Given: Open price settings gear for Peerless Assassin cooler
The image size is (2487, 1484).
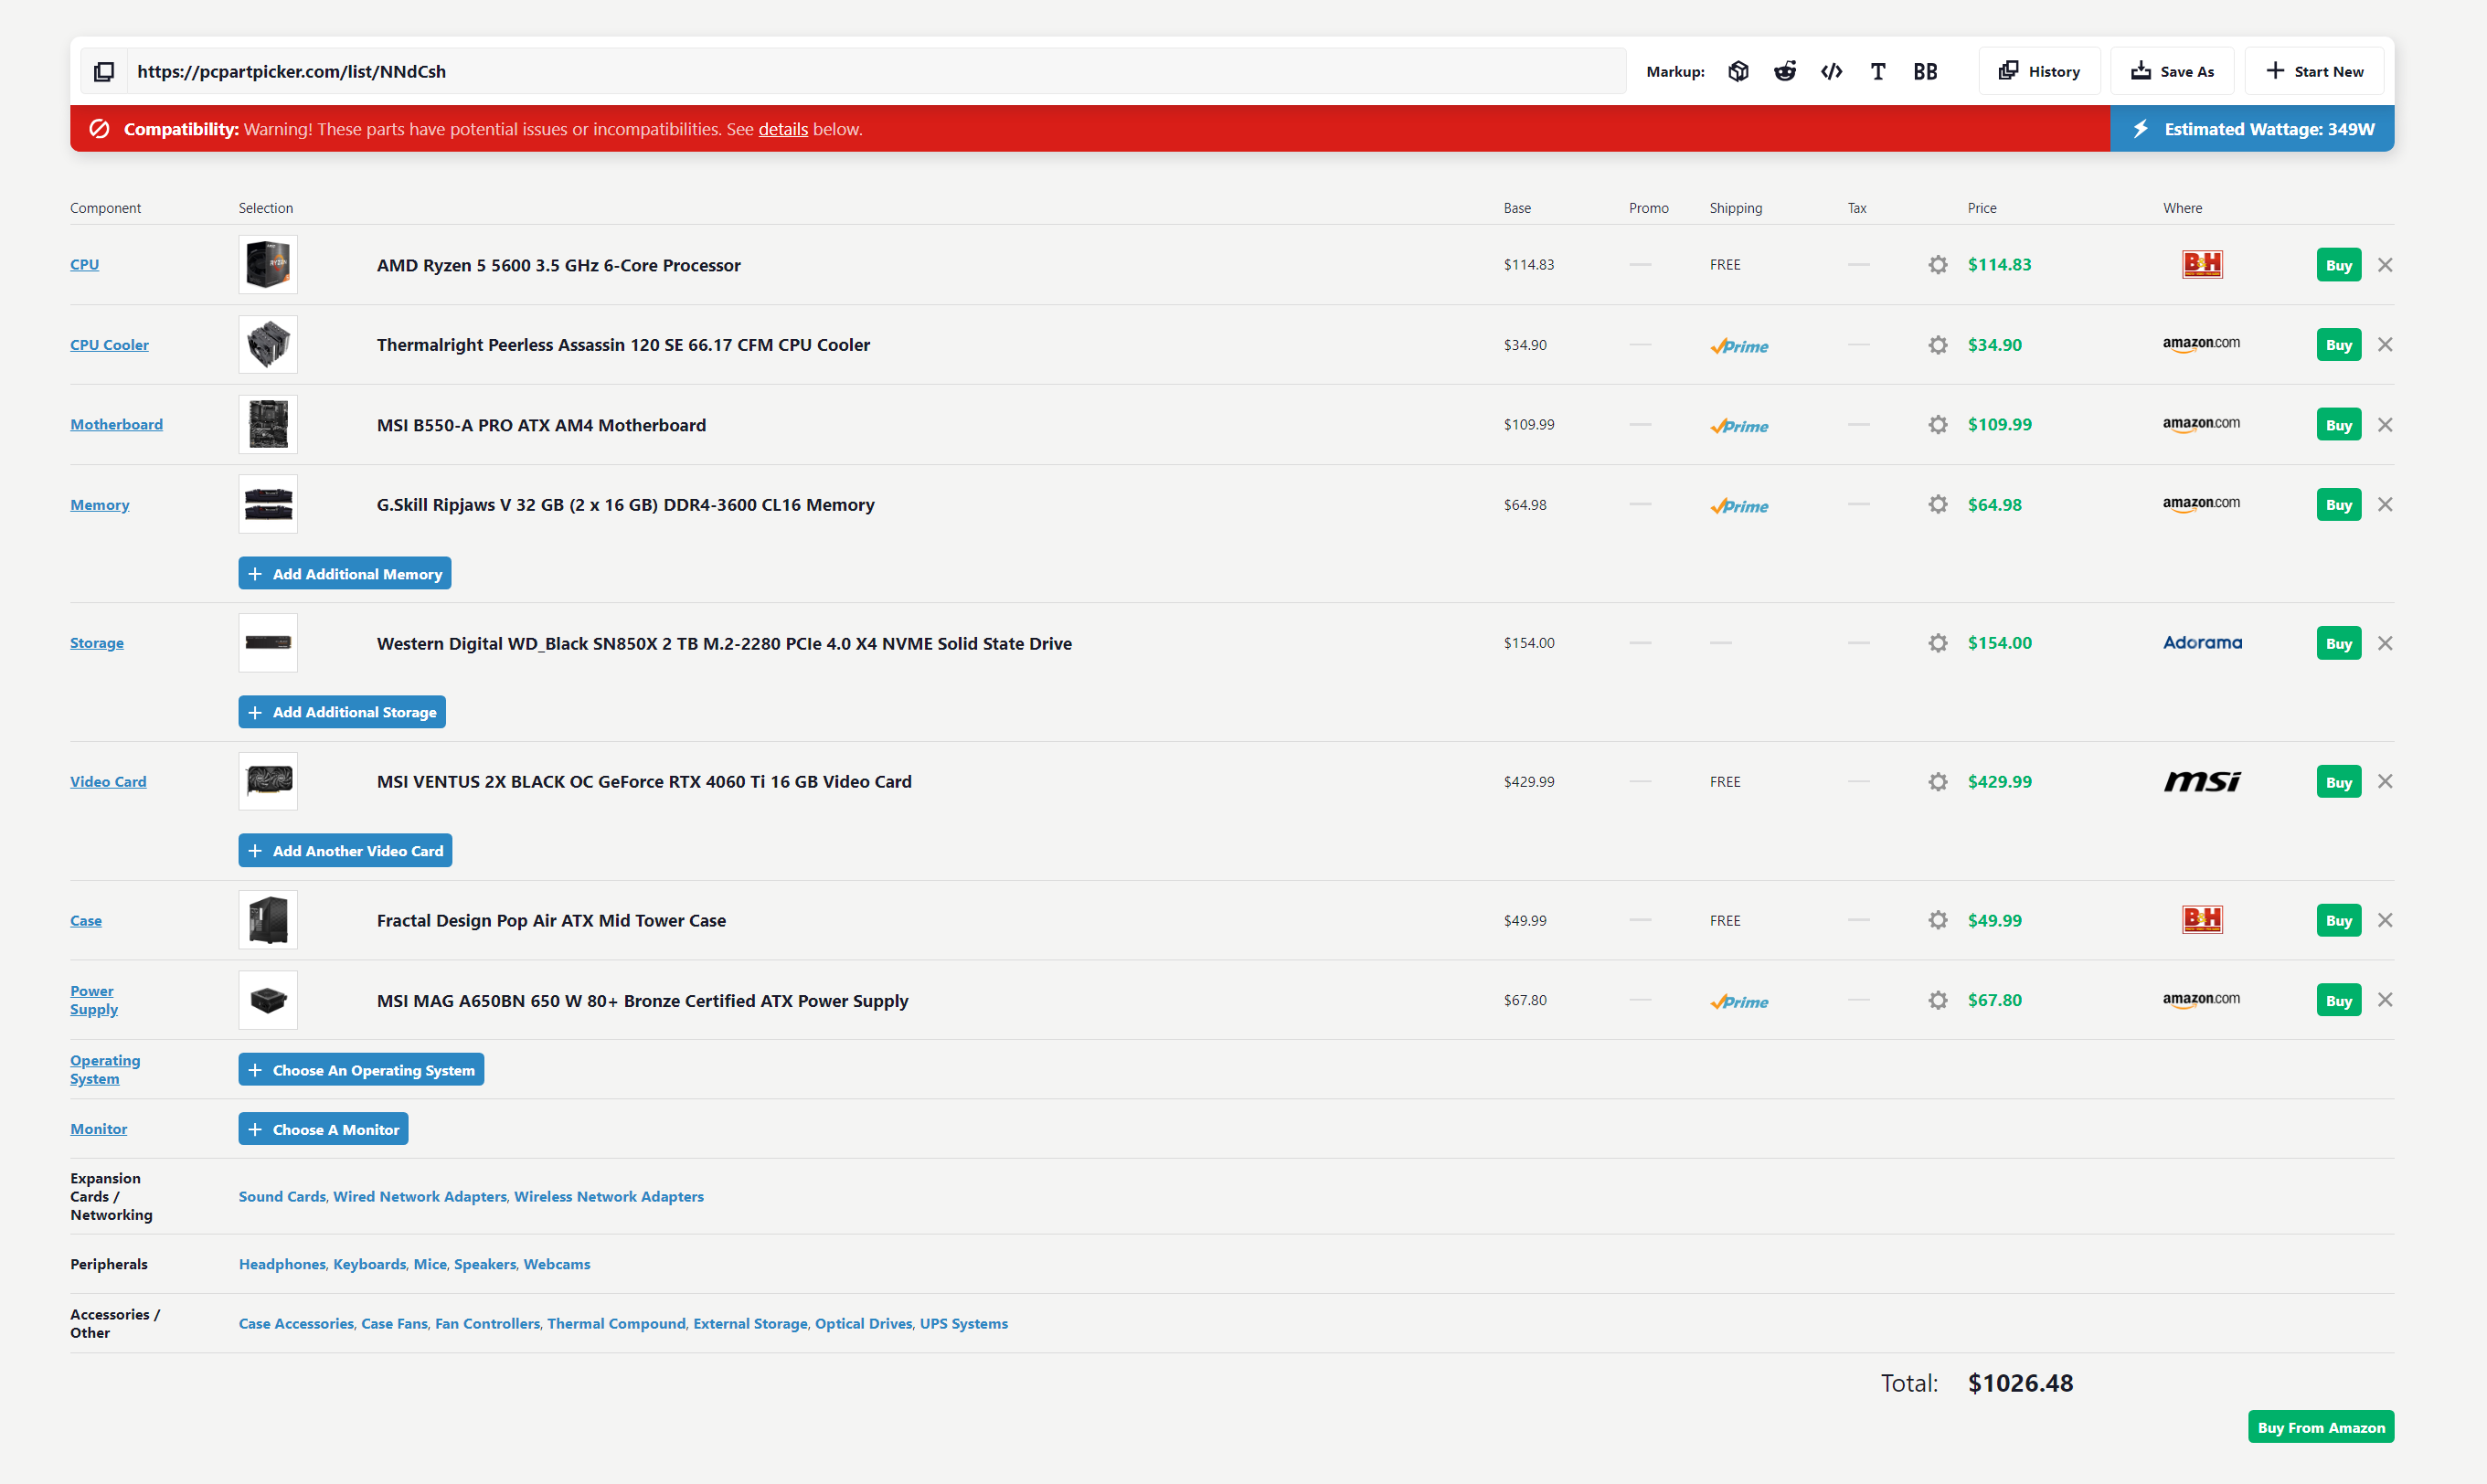Looking at the screenshot, I should click(1938, 345).
